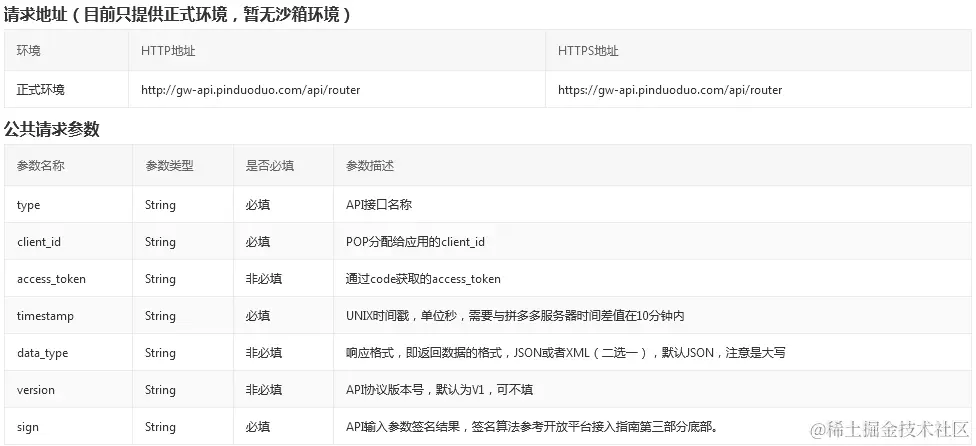Click 必填 in the client_id row
Viewport: 976px width, 446px height.
click(258, 241)
